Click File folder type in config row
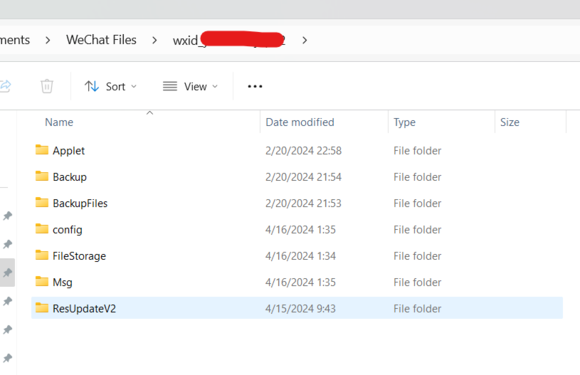The height and width of the screenshot is (375, 580). [x=417, y=230]
